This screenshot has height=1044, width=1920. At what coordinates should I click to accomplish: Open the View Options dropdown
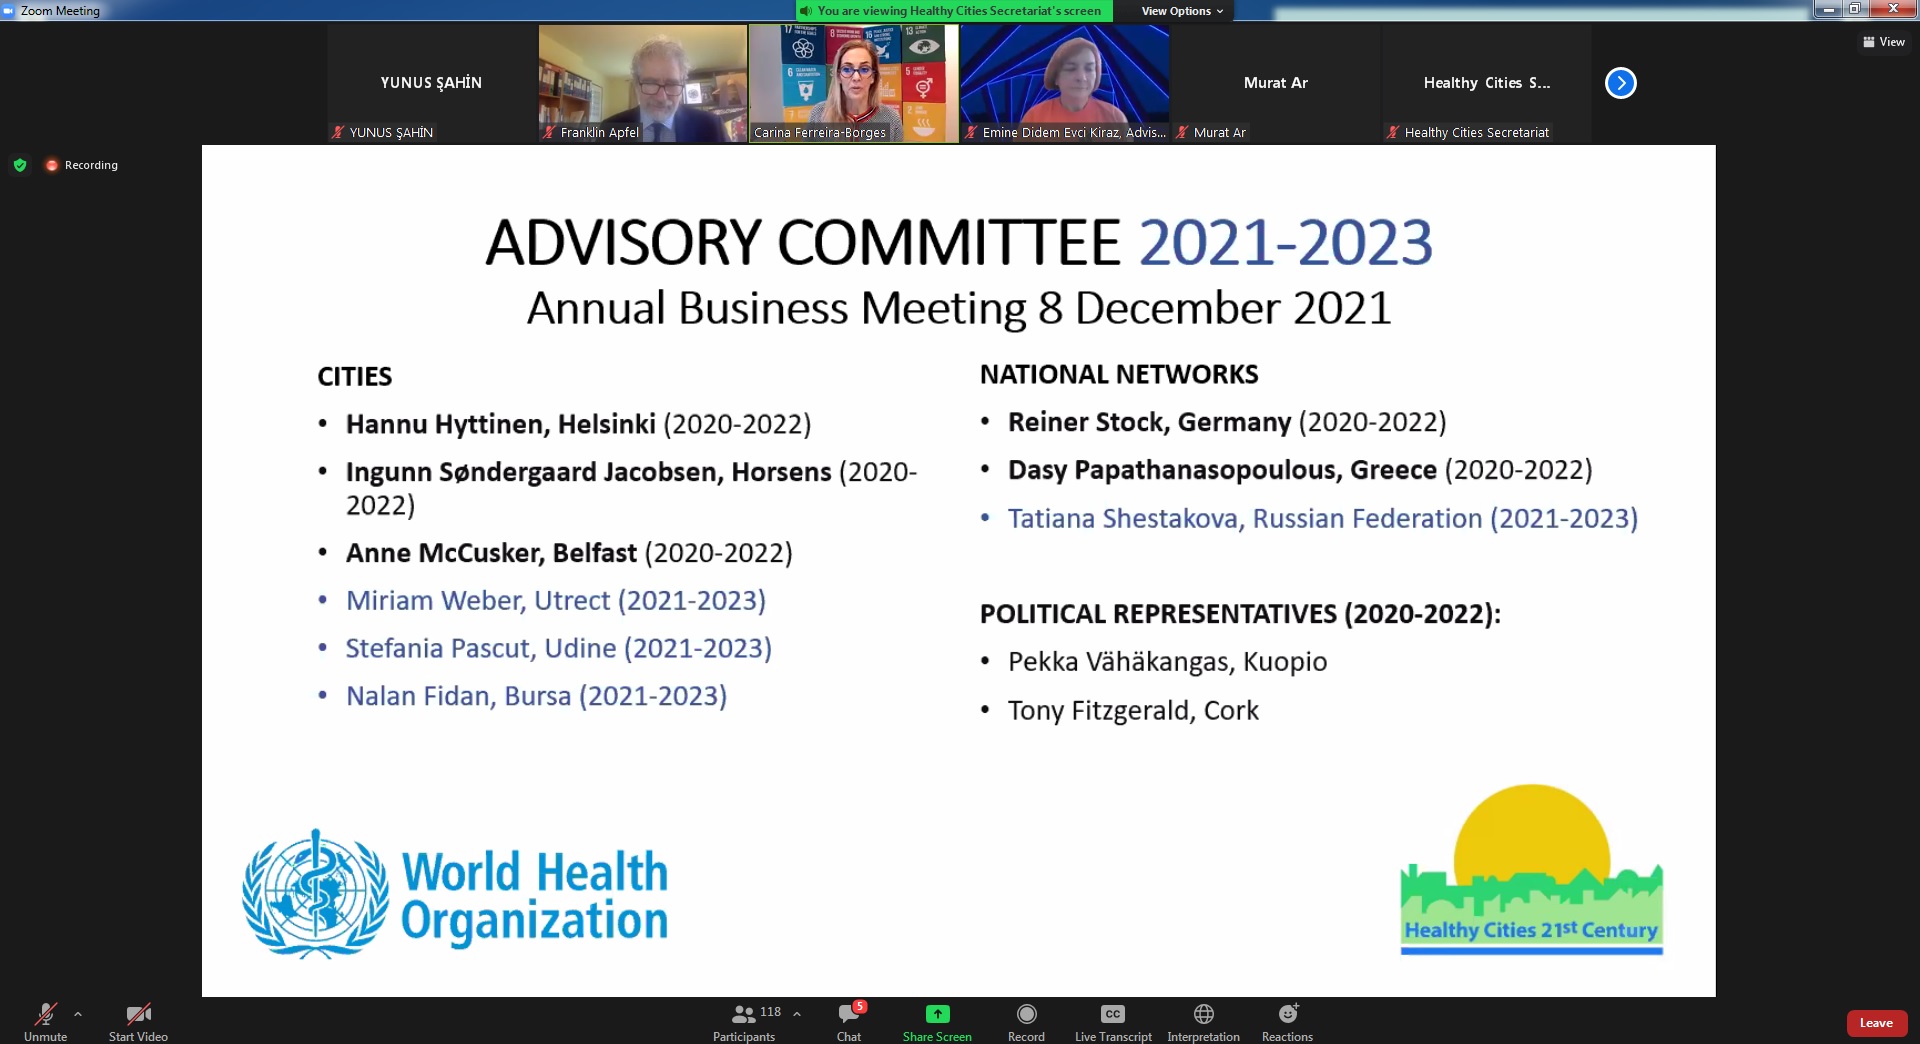[x=1182, y=11]
